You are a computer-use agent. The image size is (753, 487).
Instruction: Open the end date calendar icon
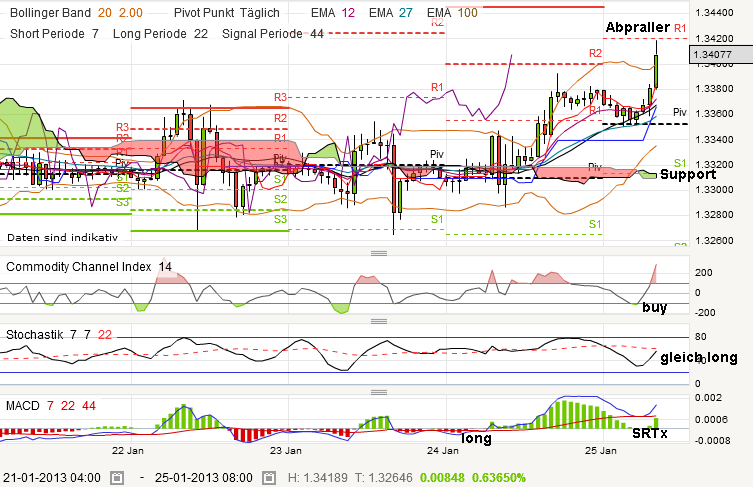pos(269,478)
